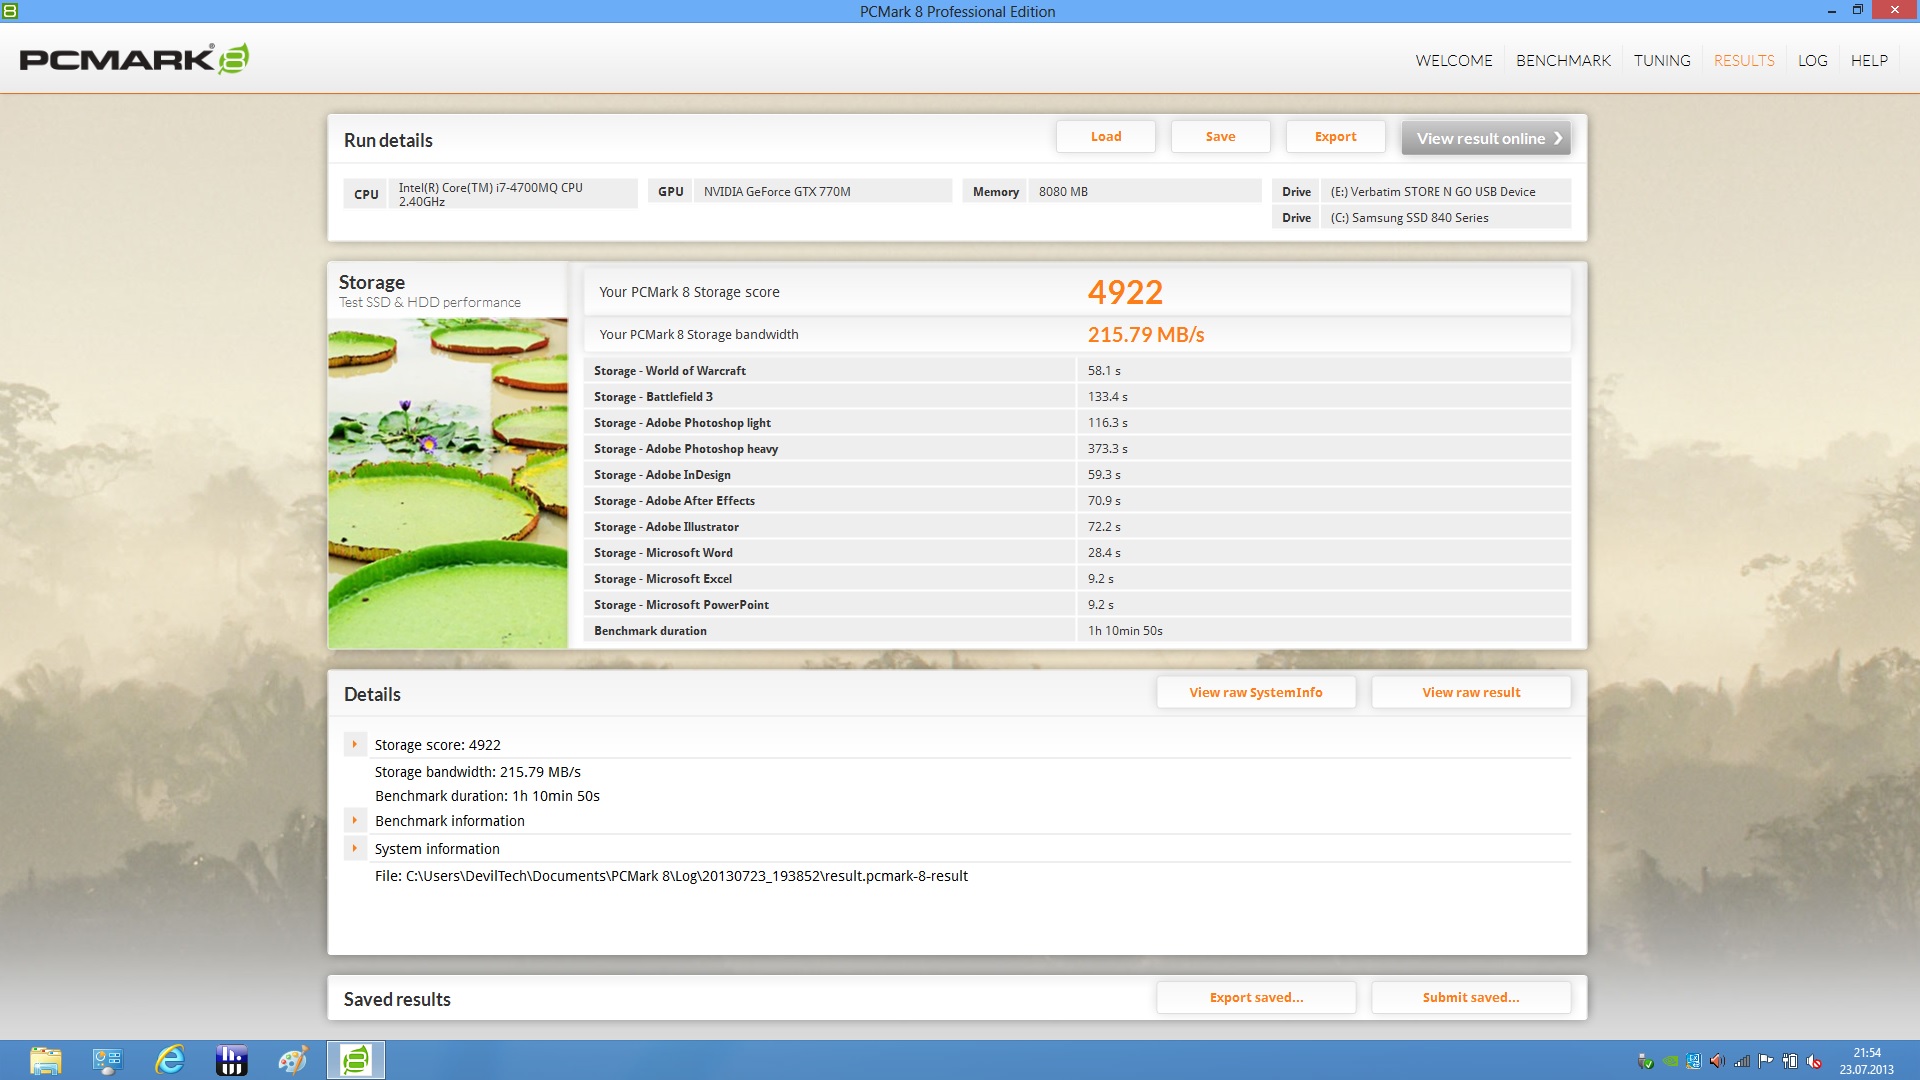This screenshot has width=1920, height=1080.
Task: Open the NVIDIA tray icon
Action: coord(1670,1061)
